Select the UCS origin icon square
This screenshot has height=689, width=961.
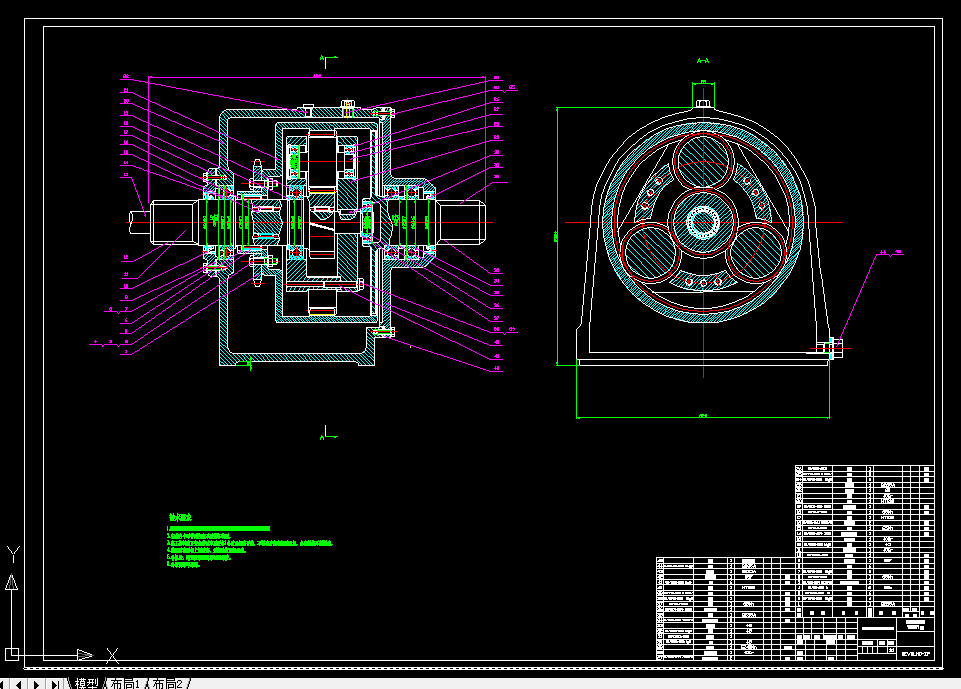pos(12,654)
